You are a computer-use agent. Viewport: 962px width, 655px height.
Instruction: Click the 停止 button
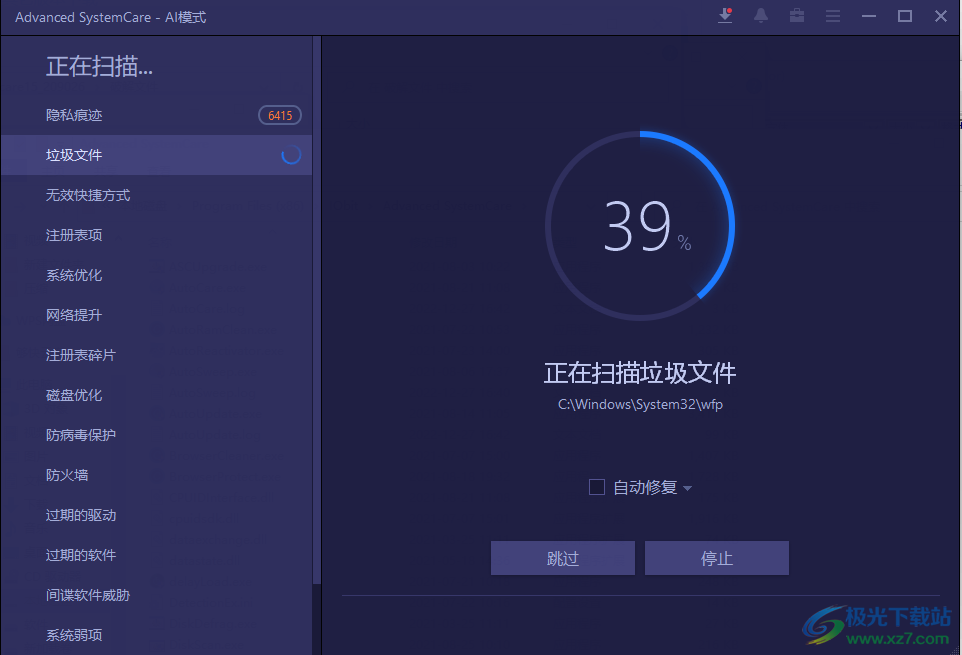coord(717,558)
